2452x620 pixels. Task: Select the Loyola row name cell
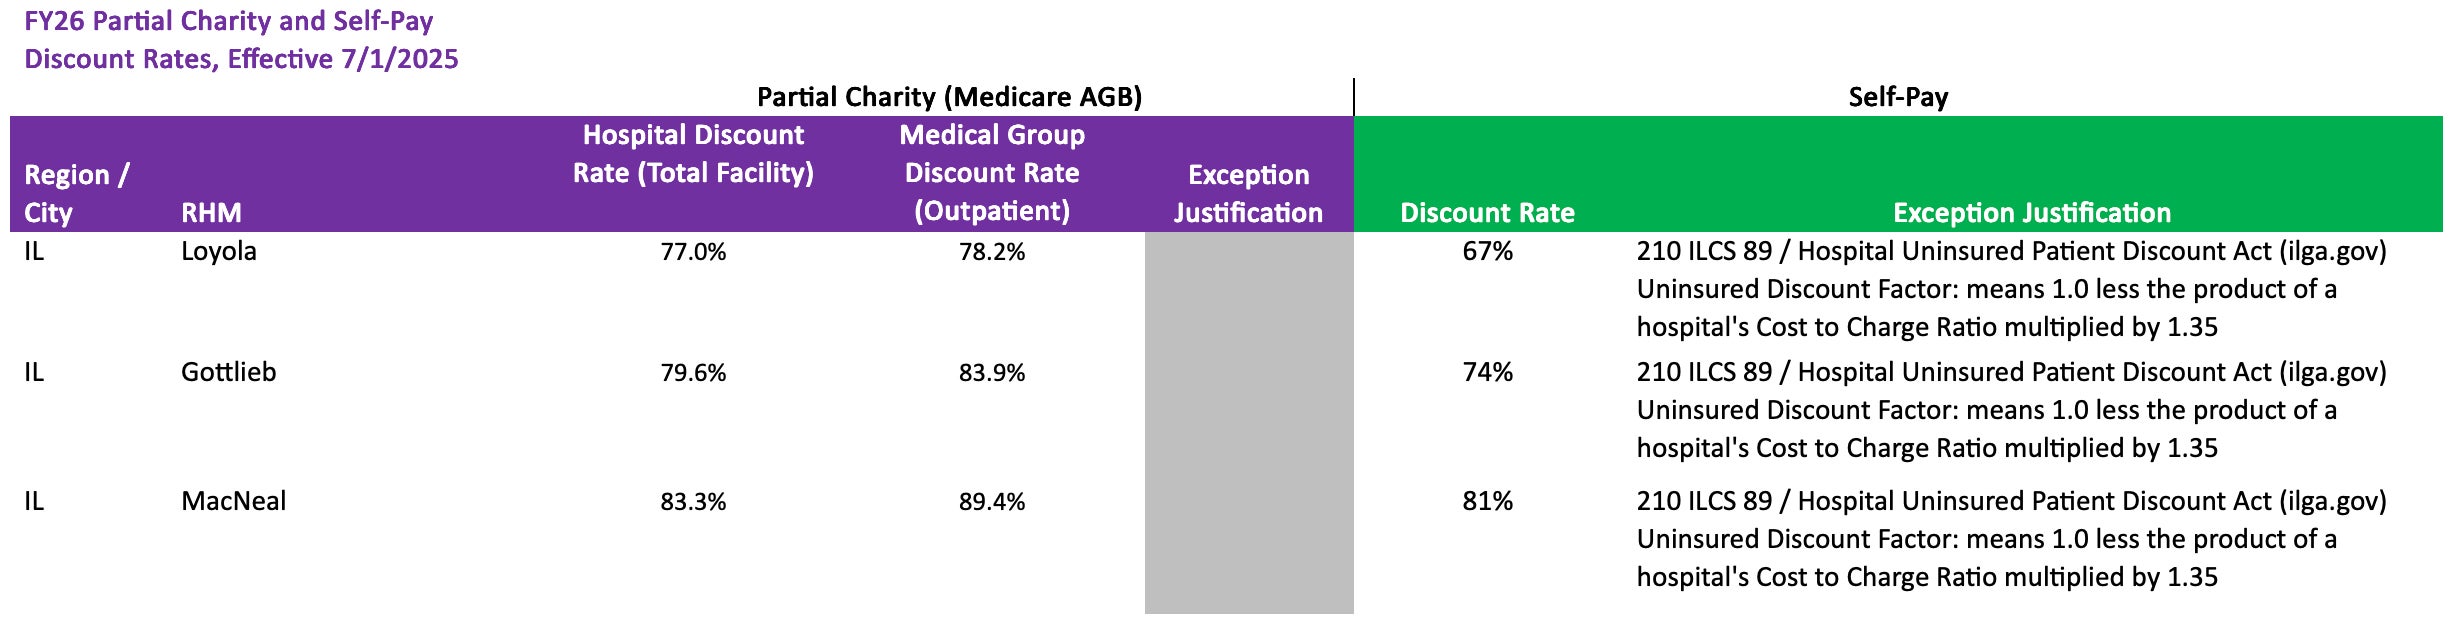coord(218,251)
